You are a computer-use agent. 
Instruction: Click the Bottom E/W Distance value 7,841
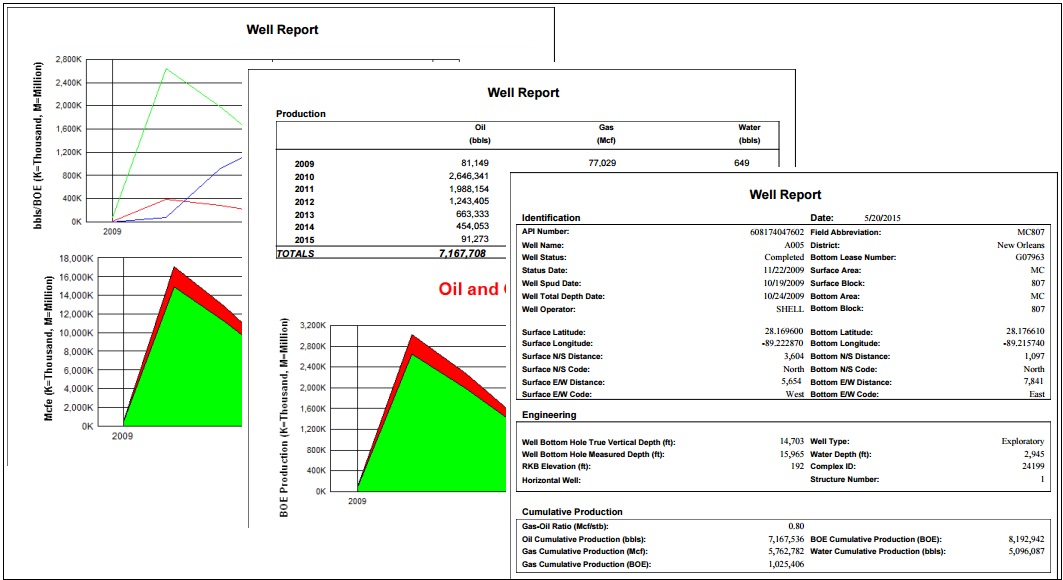tap(1035, 382)
